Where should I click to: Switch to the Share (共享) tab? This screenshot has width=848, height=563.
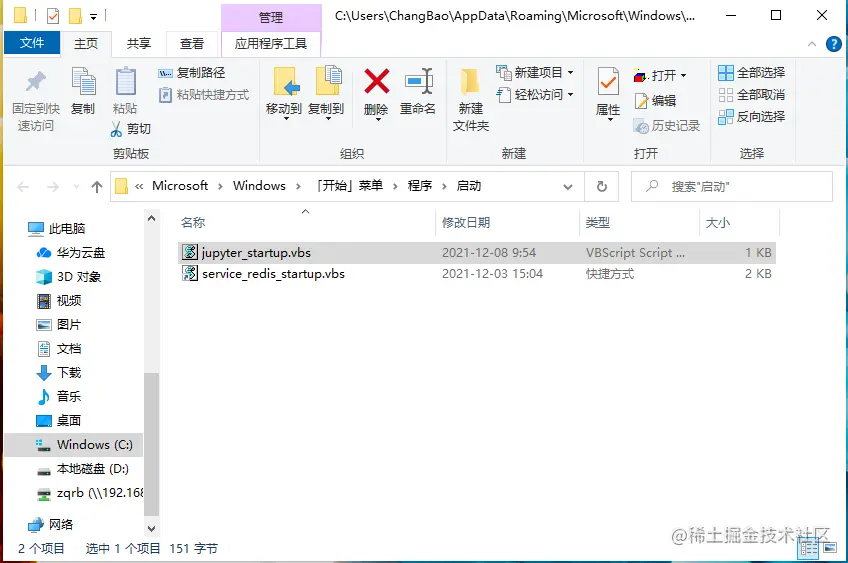pos(139,44)
